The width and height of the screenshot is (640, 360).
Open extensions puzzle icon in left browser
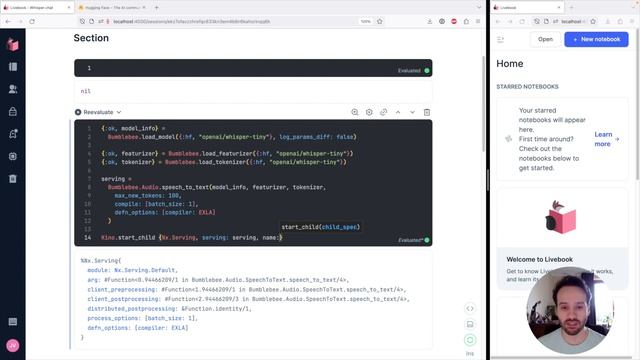click(x=466, y=21)
